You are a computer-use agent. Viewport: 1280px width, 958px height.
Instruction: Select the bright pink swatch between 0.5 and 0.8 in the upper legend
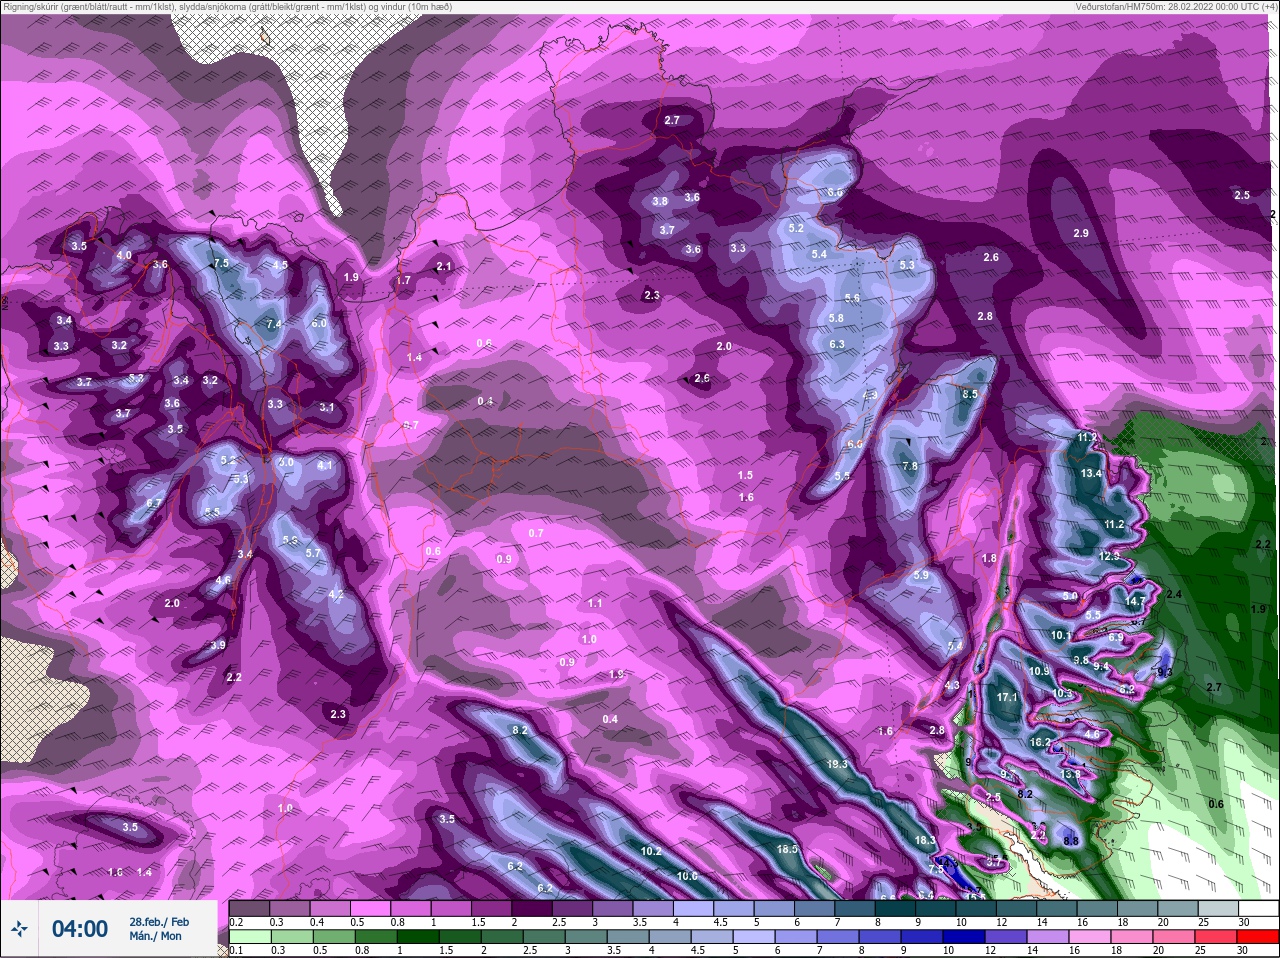[x=371, y=908]
